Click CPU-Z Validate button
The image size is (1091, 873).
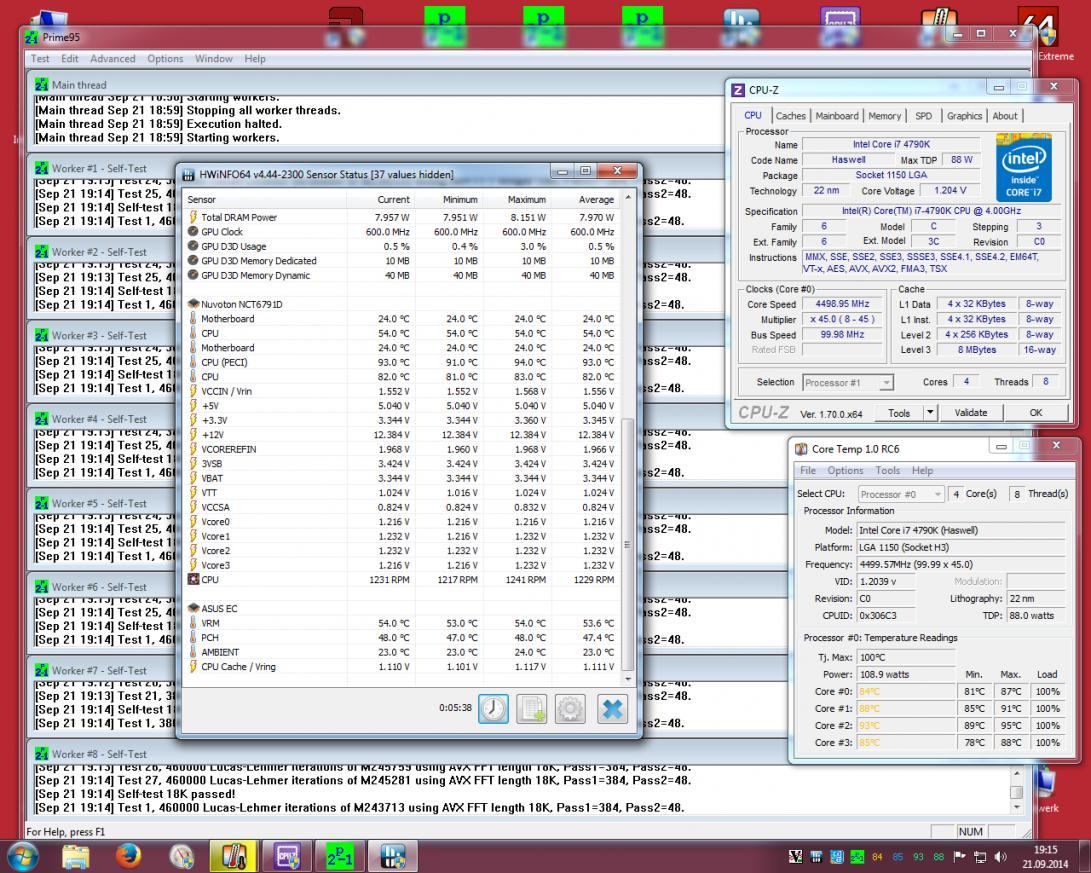(x=971, y=413)
